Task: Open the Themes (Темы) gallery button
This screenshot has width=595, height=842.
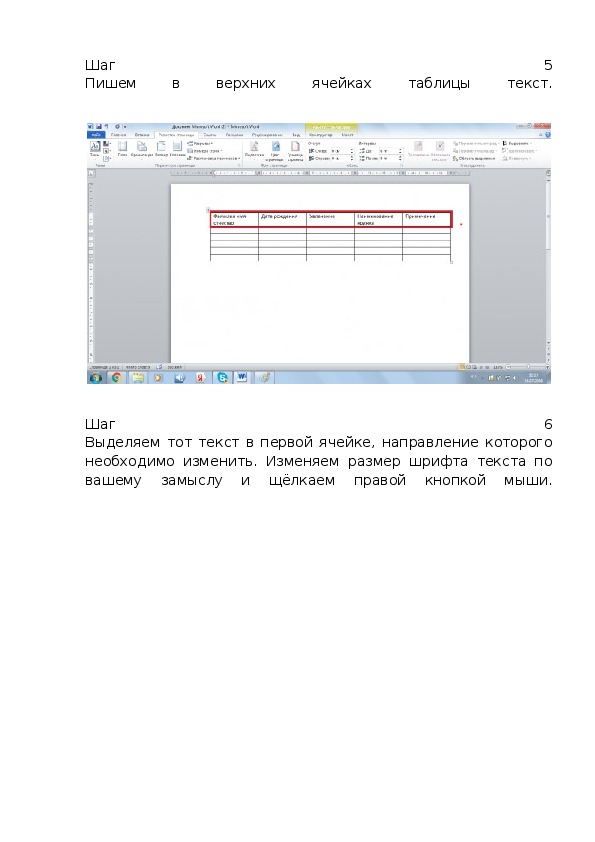Action: coord(95,149)
